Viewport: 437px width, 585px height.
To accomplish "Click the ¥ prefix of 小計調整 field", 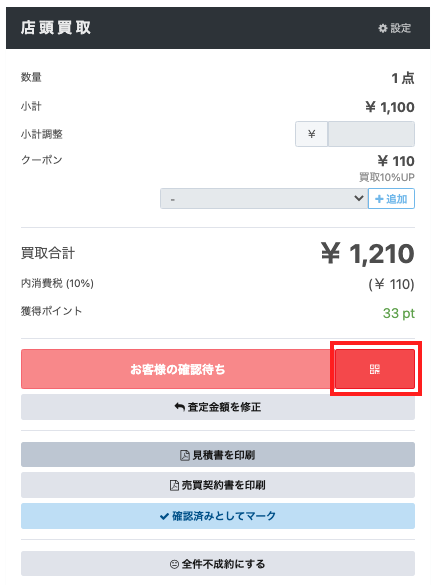I will pos(312,134).
